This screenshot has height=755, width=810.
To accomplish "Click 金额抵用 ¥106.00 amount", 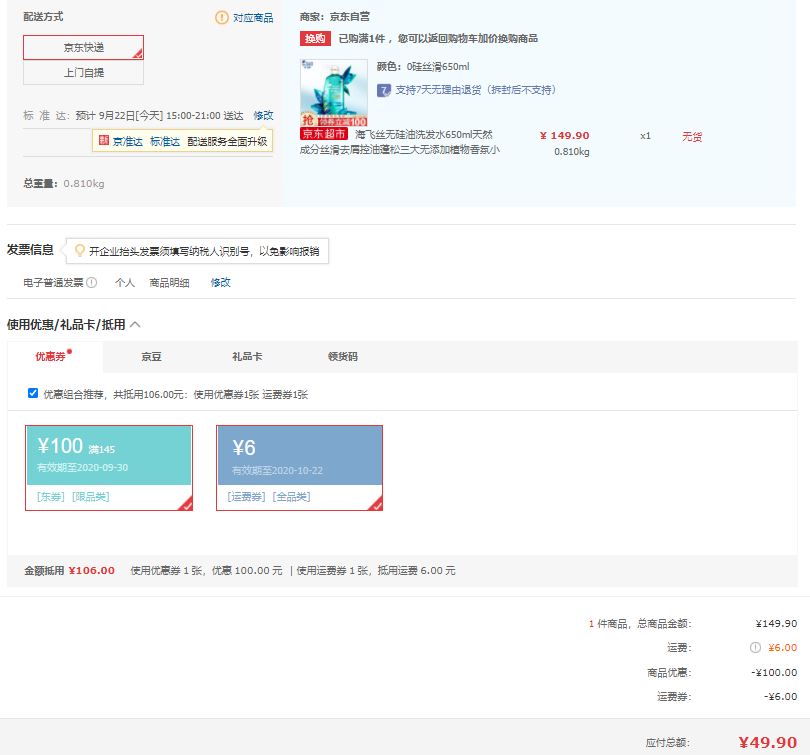I will point(91,571).
